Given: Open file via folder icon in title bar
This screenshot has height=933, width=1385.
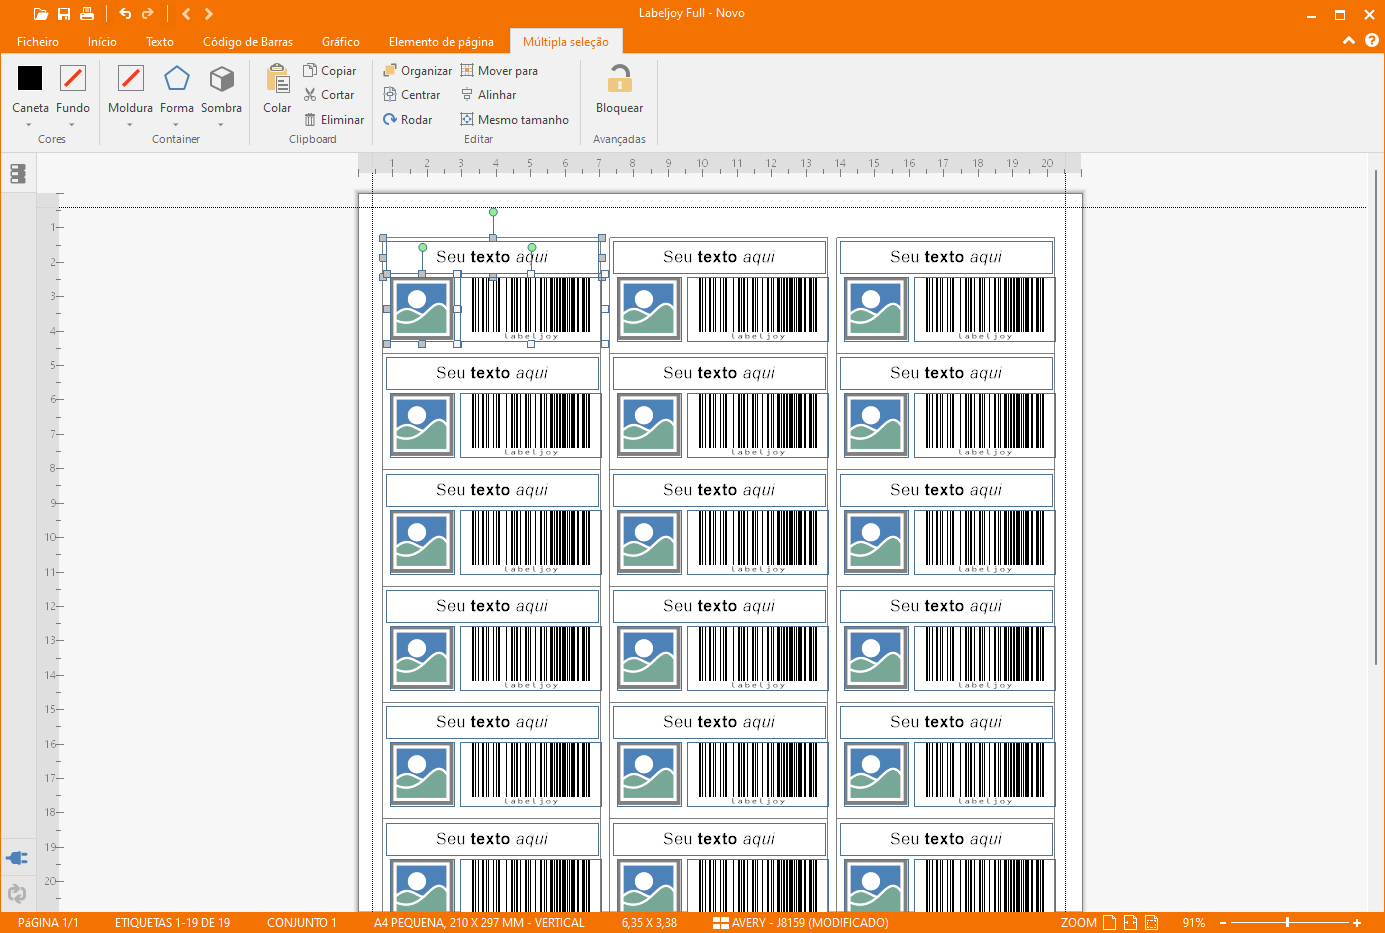Looking at the screenshot, I should 40,14.
